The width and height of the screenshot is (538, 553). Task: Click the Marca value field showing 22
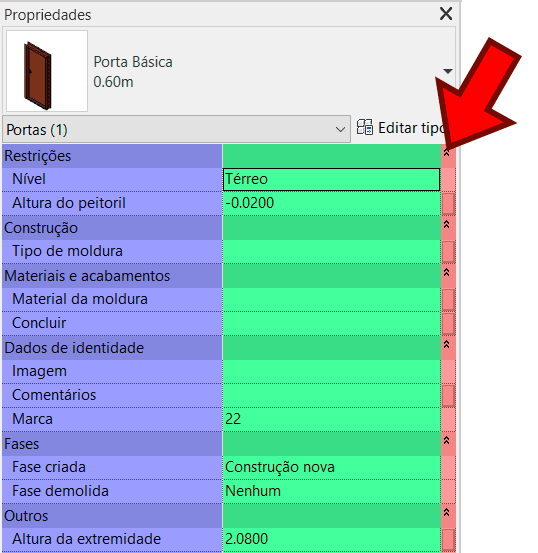[x=331, y=419]
